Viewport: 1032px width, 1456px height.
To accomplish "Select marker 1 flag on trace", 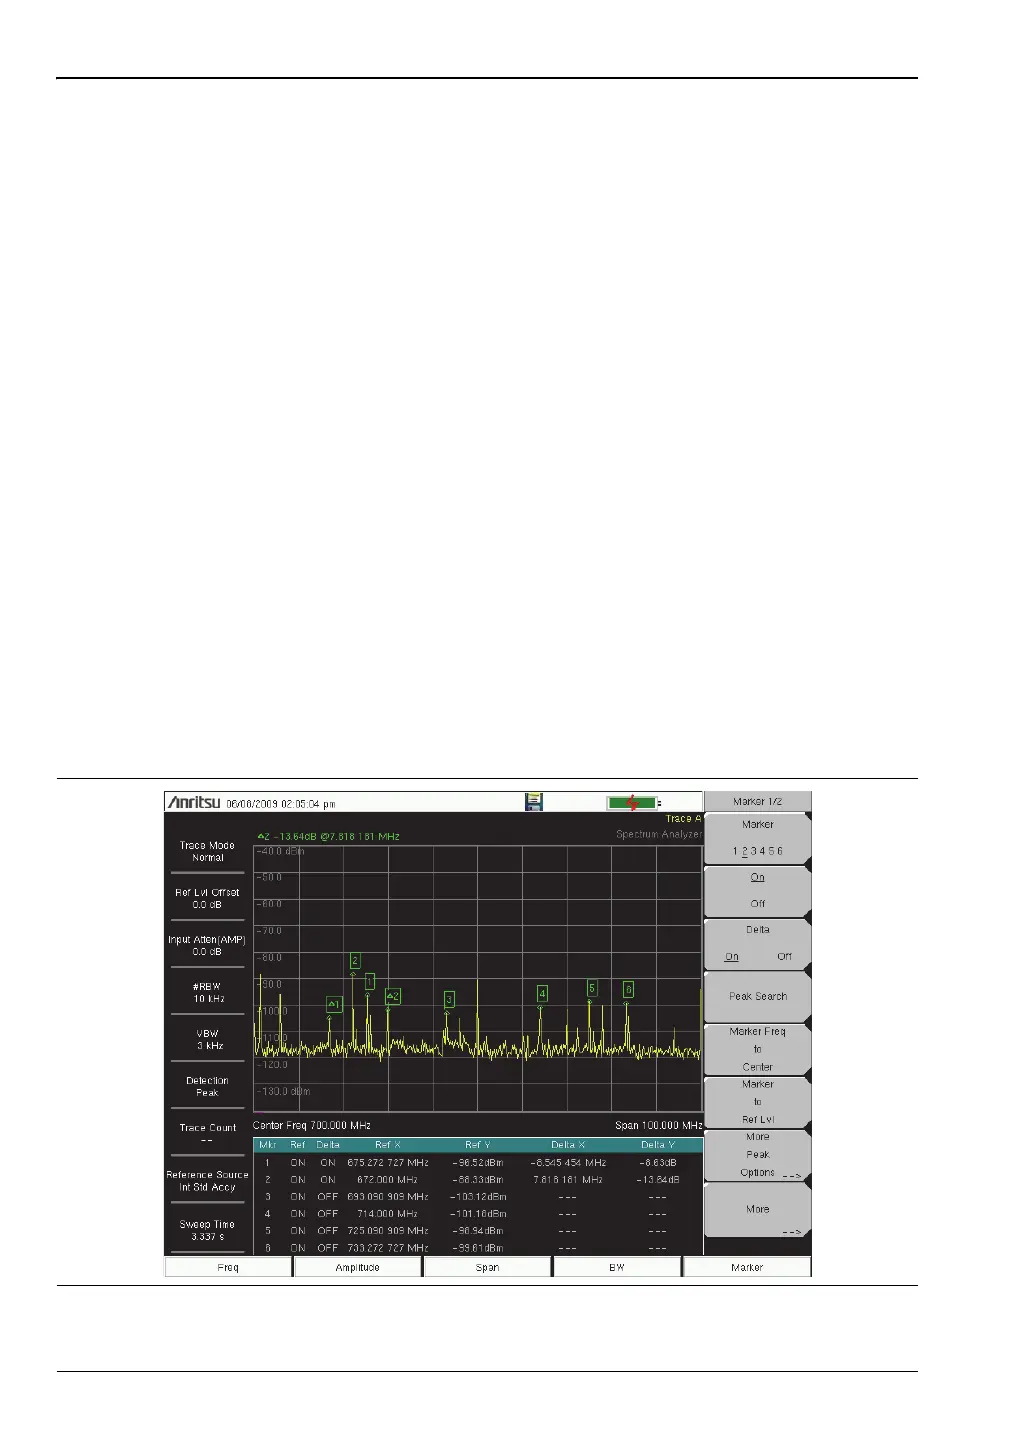I will click(370, 982).
